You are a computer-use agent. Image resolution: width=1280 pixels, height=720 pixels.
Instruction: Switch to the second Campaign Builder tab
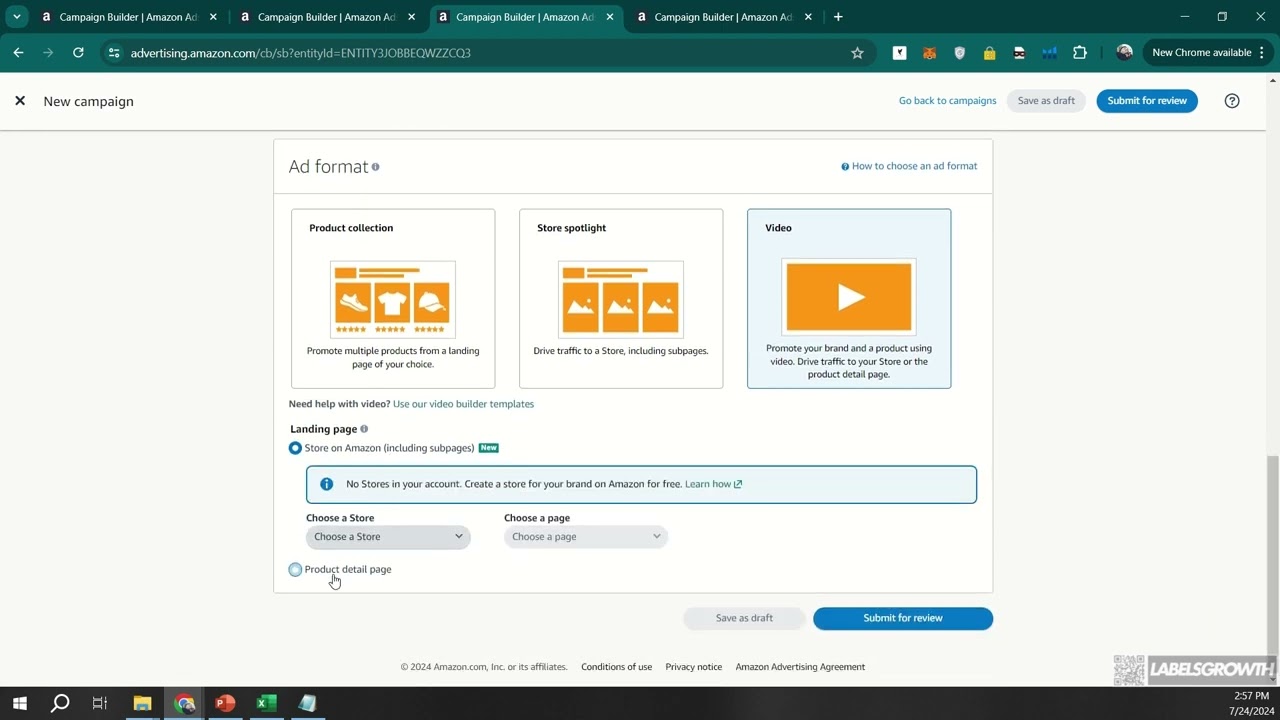(328, 17)
